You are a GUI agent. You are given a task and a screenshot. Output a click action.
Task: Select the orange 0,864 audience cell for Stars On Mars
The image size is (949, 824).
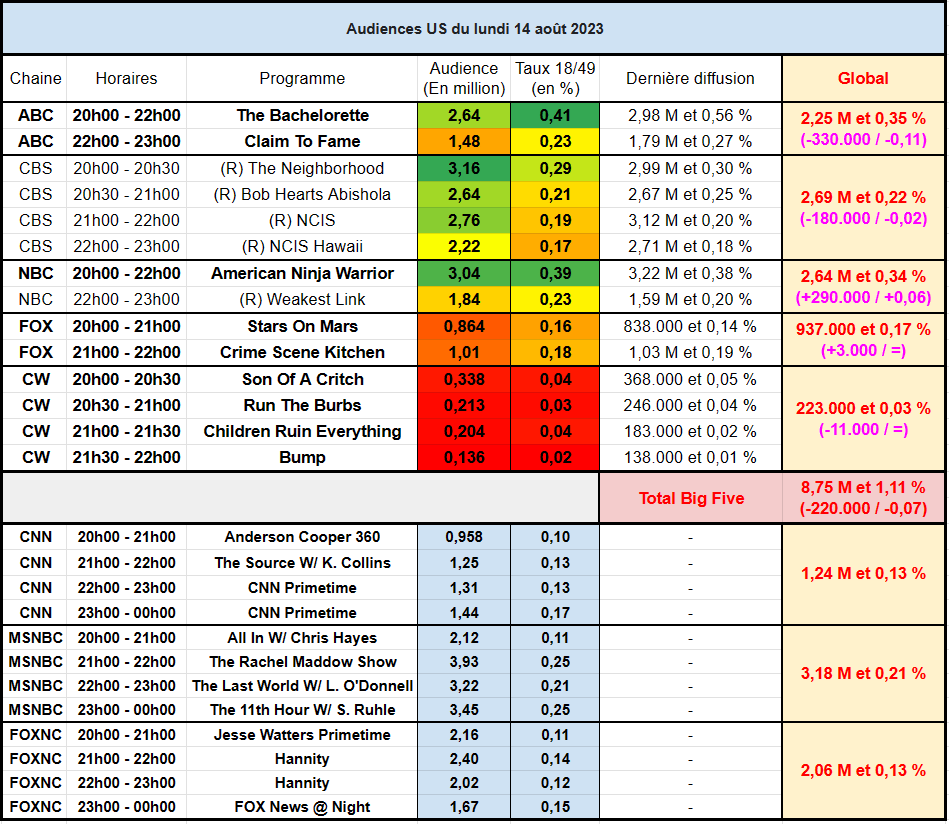[x=464, y=326]
